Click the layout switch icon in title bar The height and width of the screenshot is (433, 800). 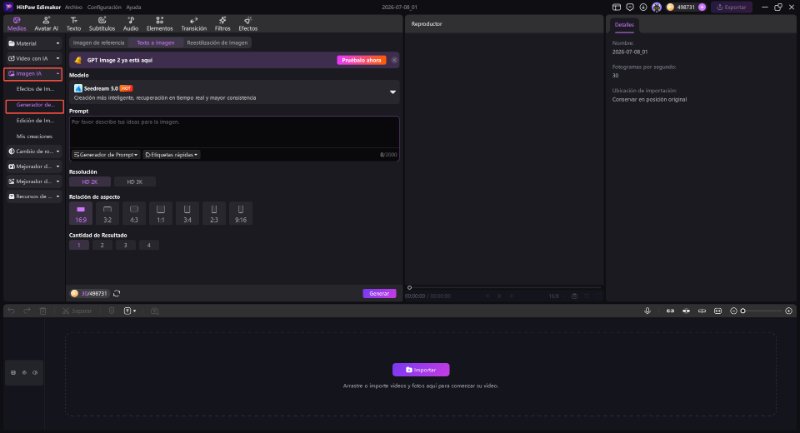click(616, 7)
